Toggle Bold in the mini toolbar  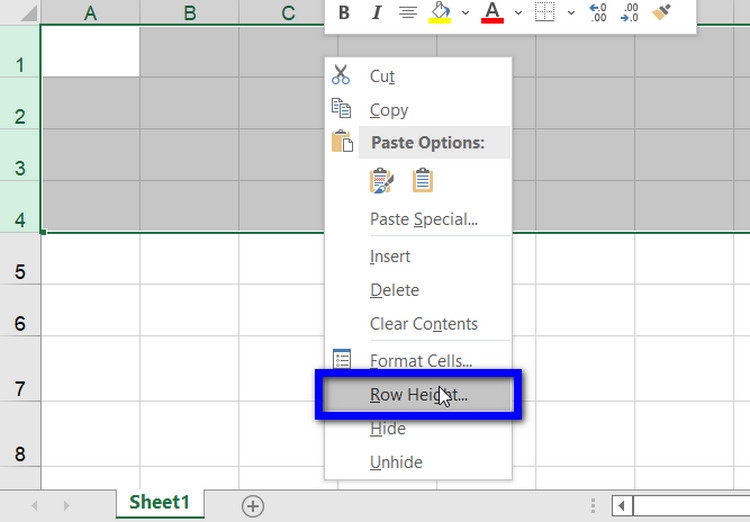[x=343, y=12]
